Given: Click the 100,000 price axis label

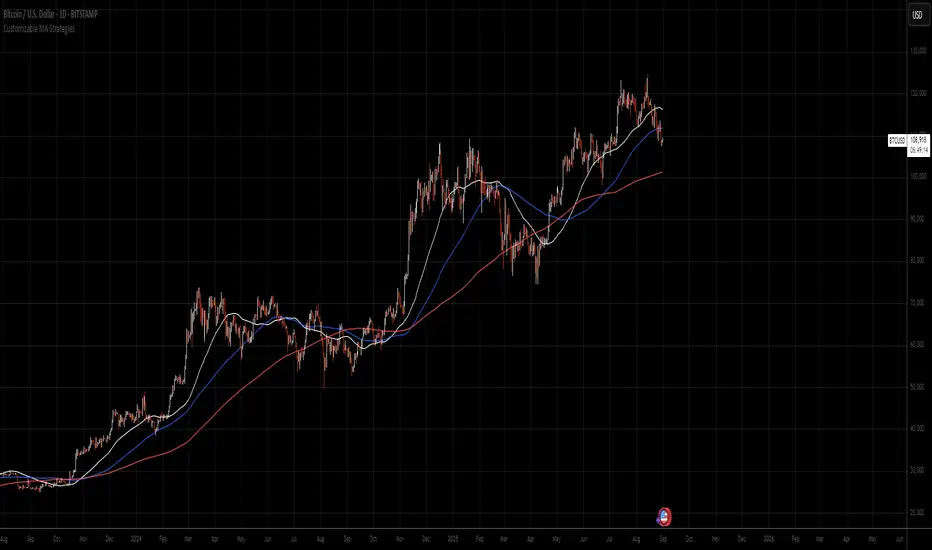Looking at the screenshot, I should click(x=918, y=177).
